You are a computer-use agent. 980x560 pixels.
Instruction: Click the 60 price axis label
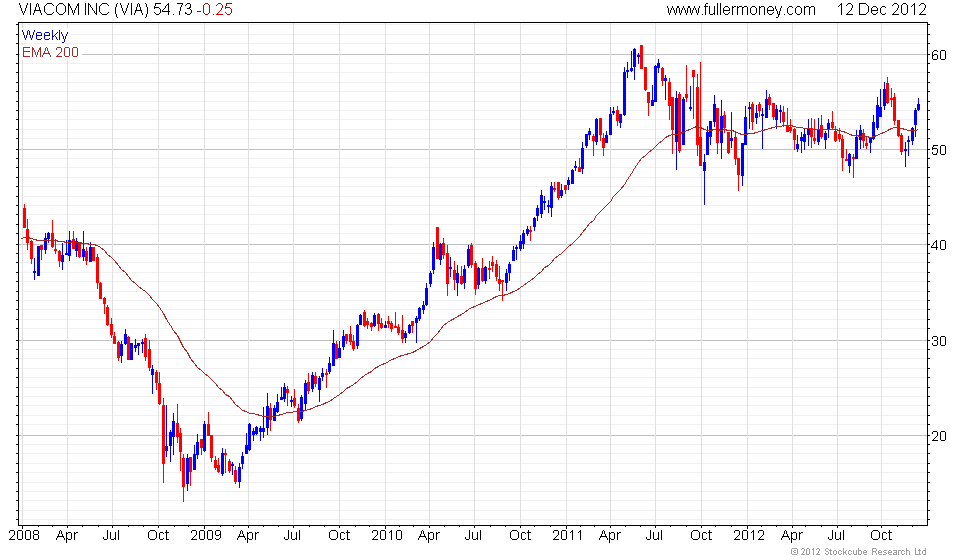click(x=939, y=55)
